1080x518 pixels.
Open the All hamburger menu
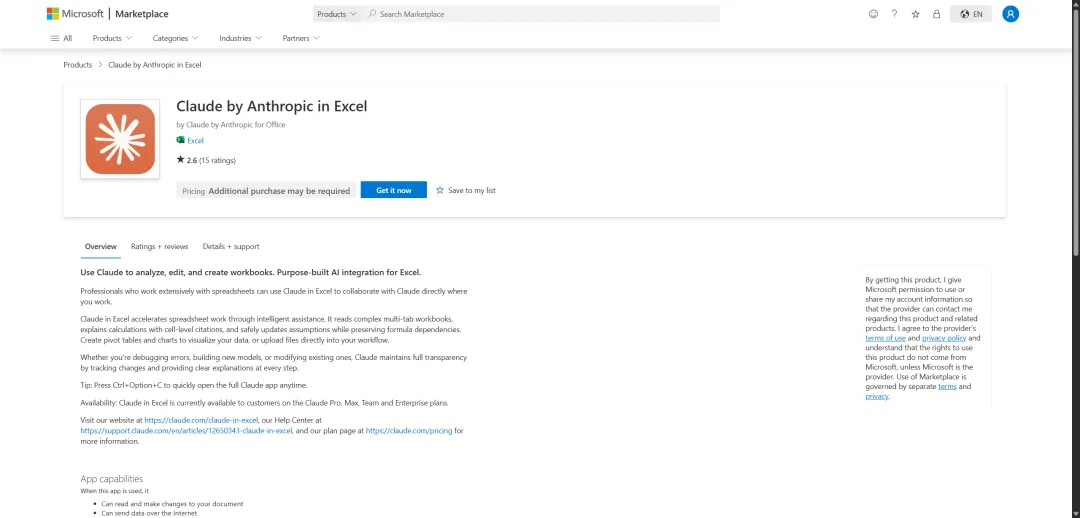click(61, 39)
